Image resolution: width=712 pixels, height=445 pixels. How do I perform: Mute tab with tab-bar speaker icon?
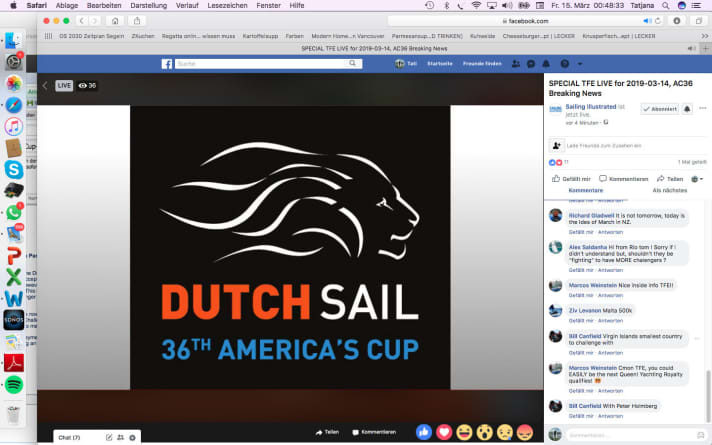pyautogui.click(x=692, y=49)
